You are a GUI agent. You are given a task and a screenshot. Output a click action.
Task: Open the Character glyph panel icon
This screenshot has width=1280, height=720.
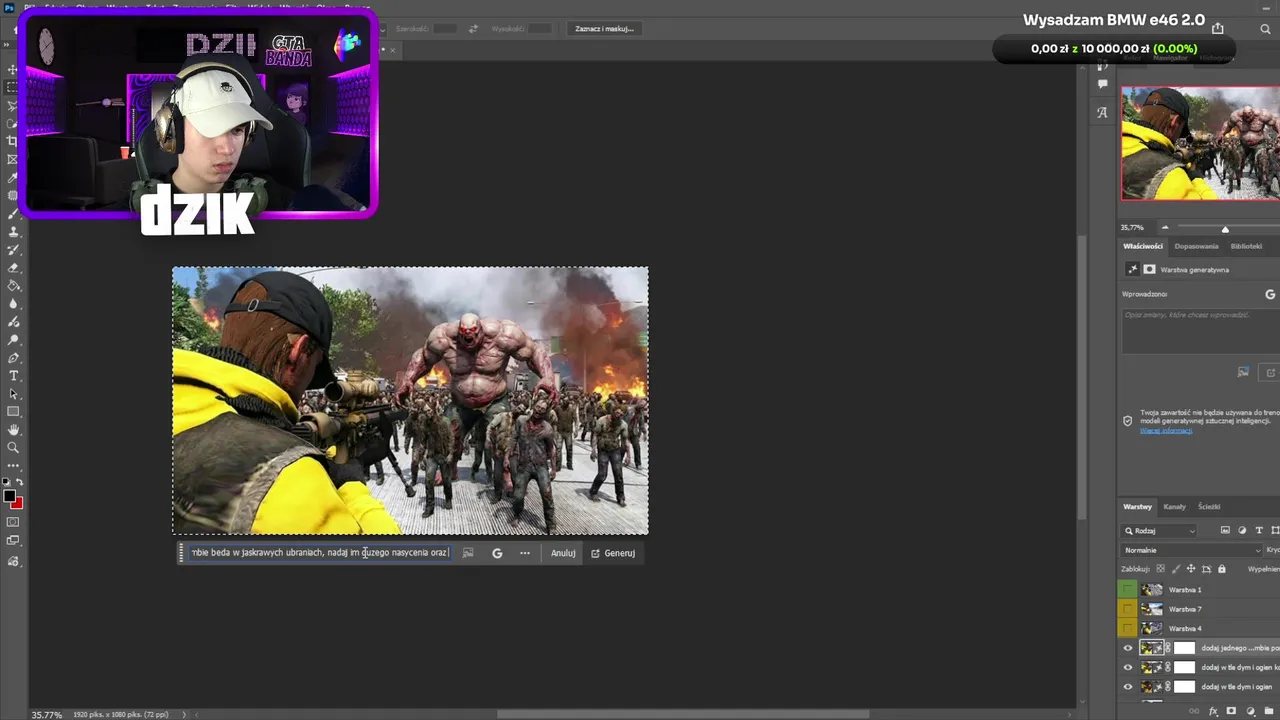tap(1102, 112)
